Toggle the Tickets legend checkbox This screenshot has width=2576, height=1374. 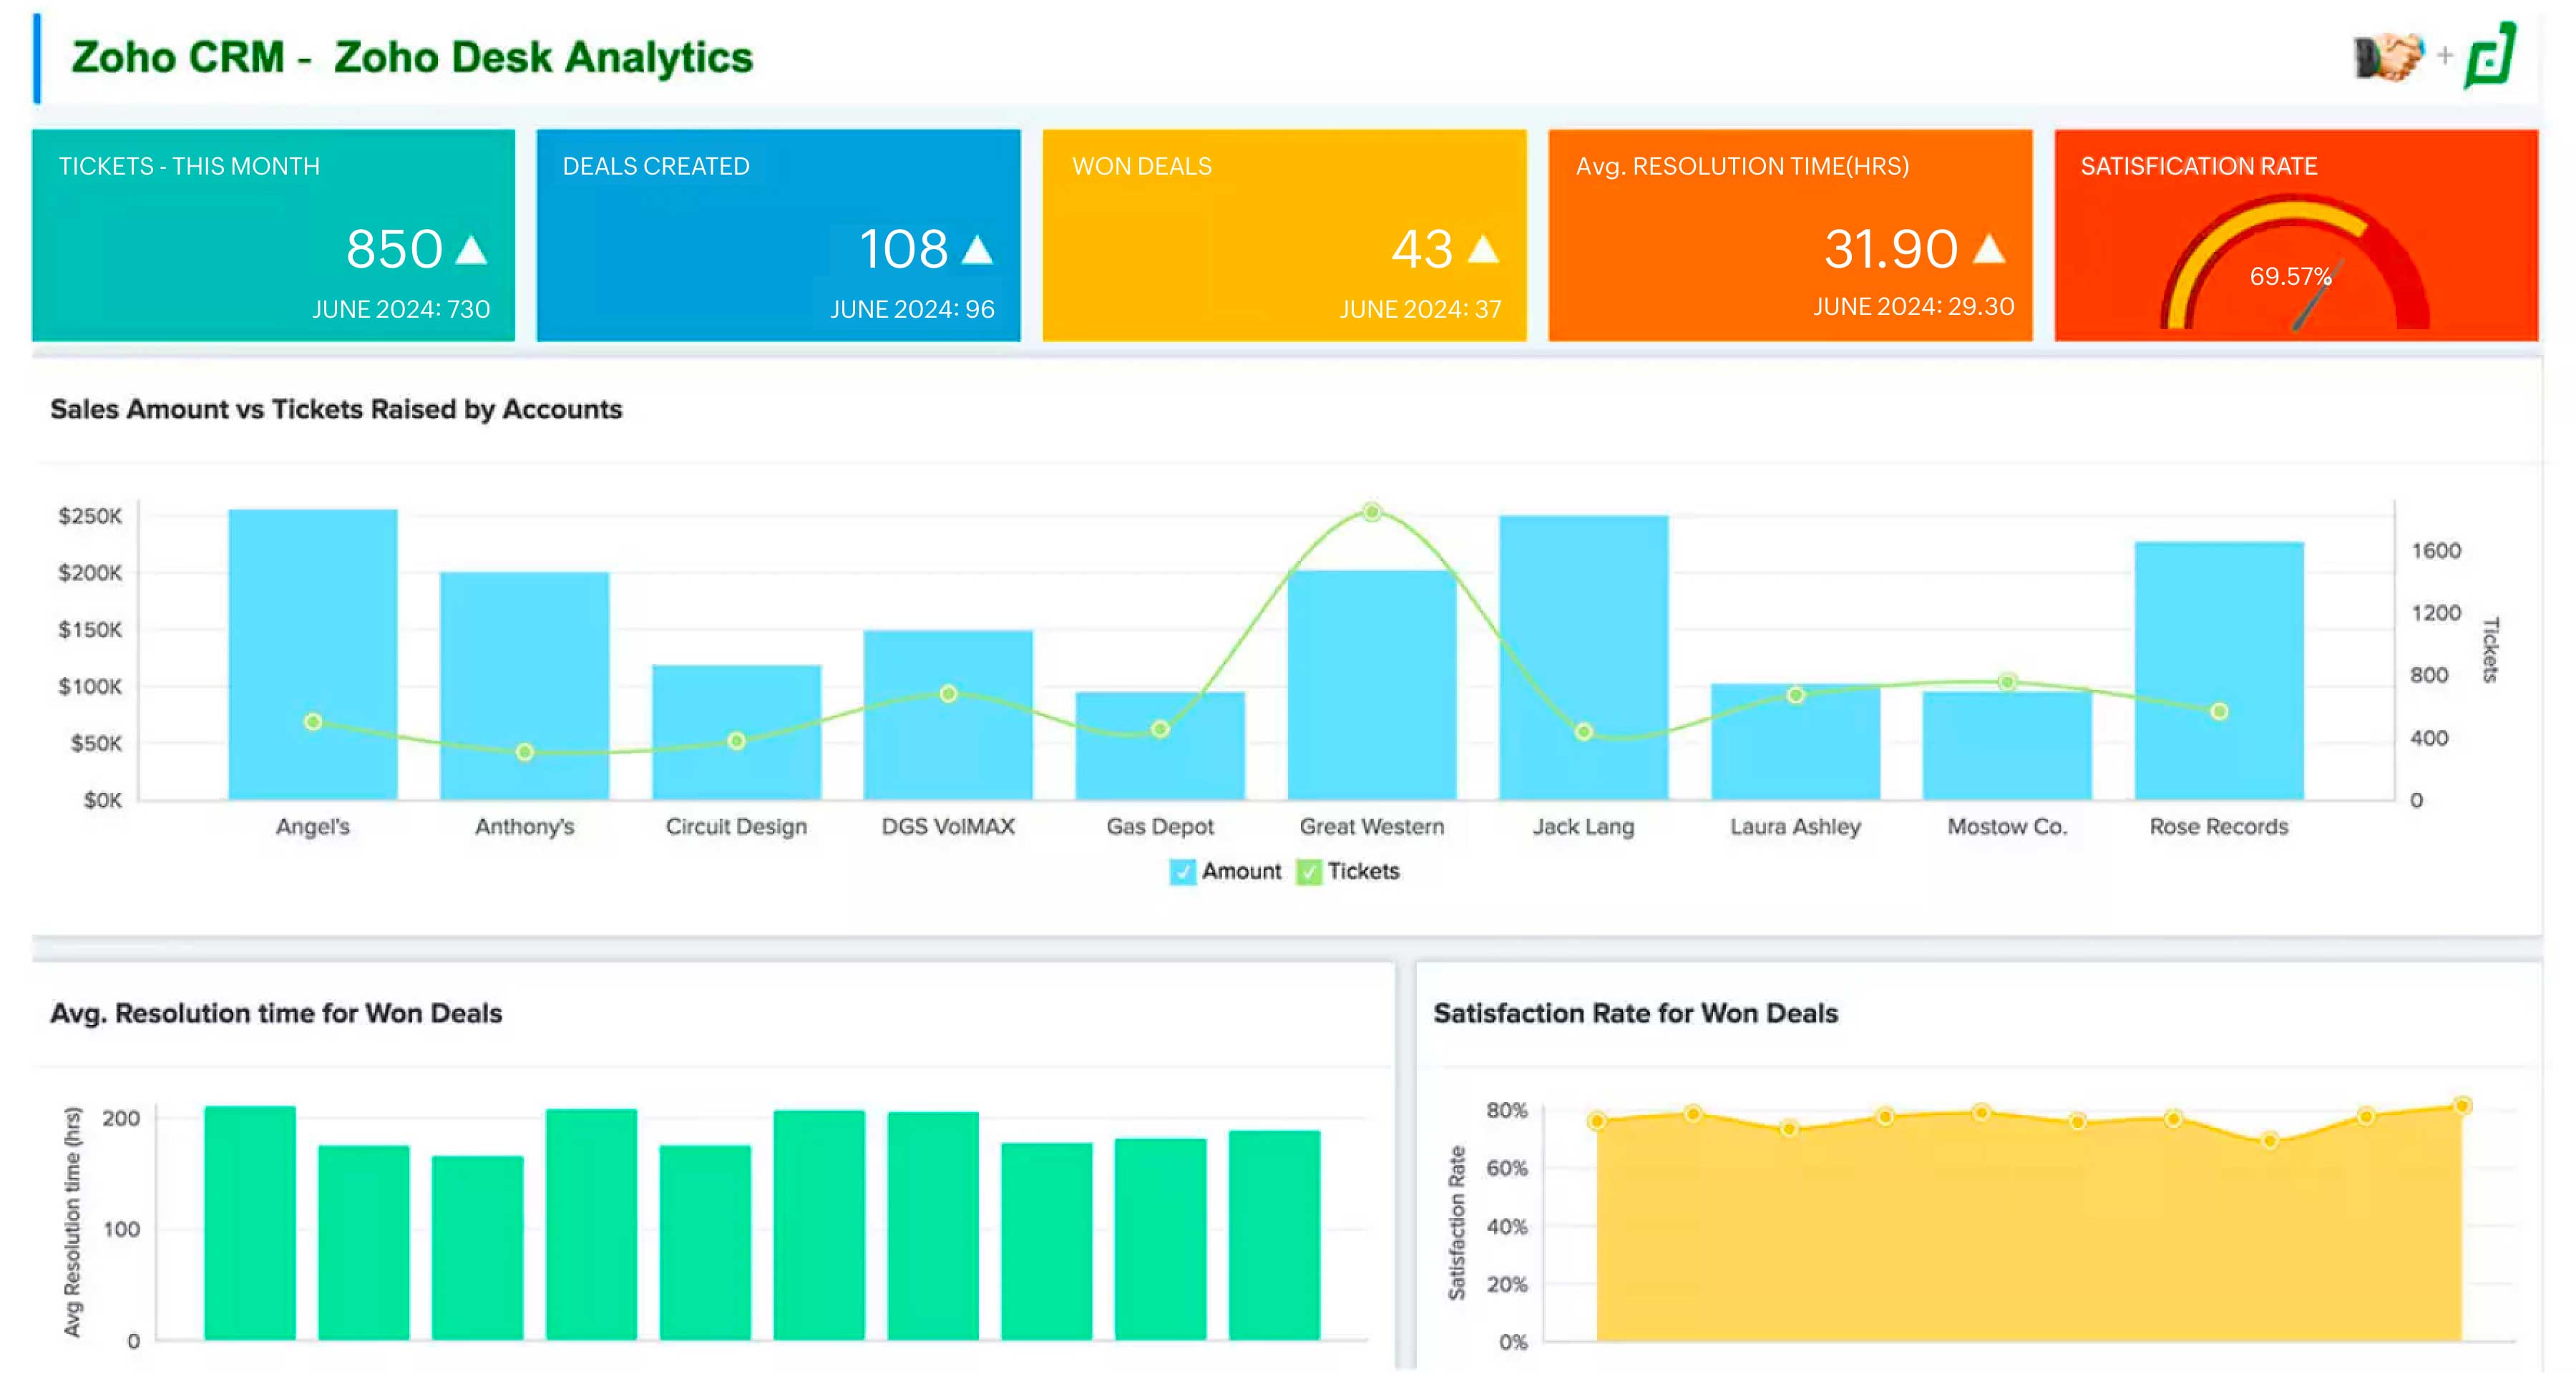1308,872
